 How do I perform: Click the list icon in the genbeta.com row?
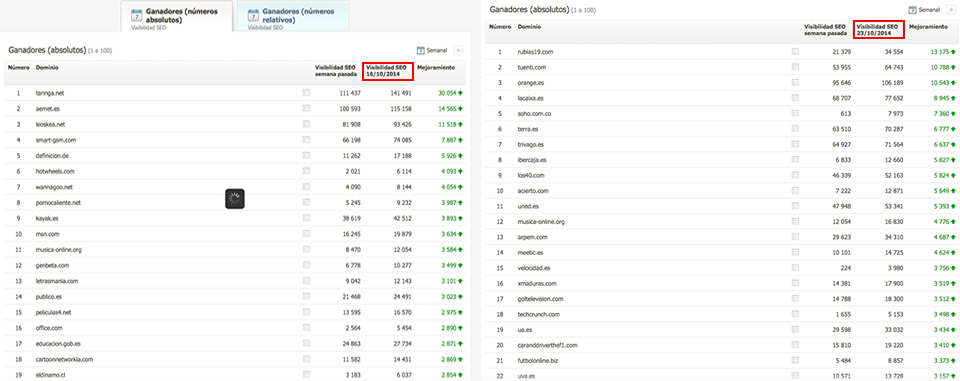[x=306, y=265]
